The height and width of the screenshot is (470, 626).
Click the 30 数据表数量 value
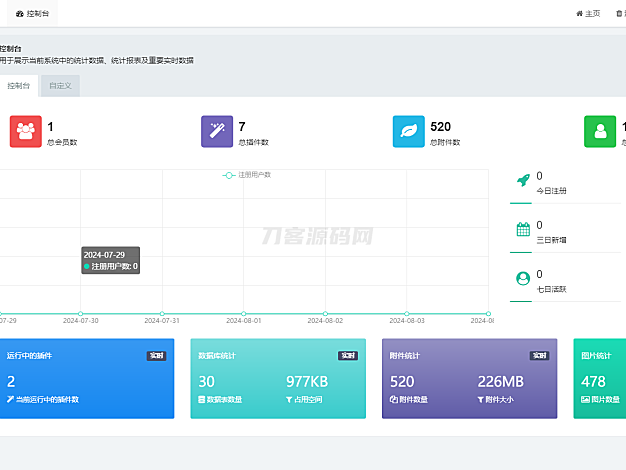pyautogui.click(x=206, y=381)
